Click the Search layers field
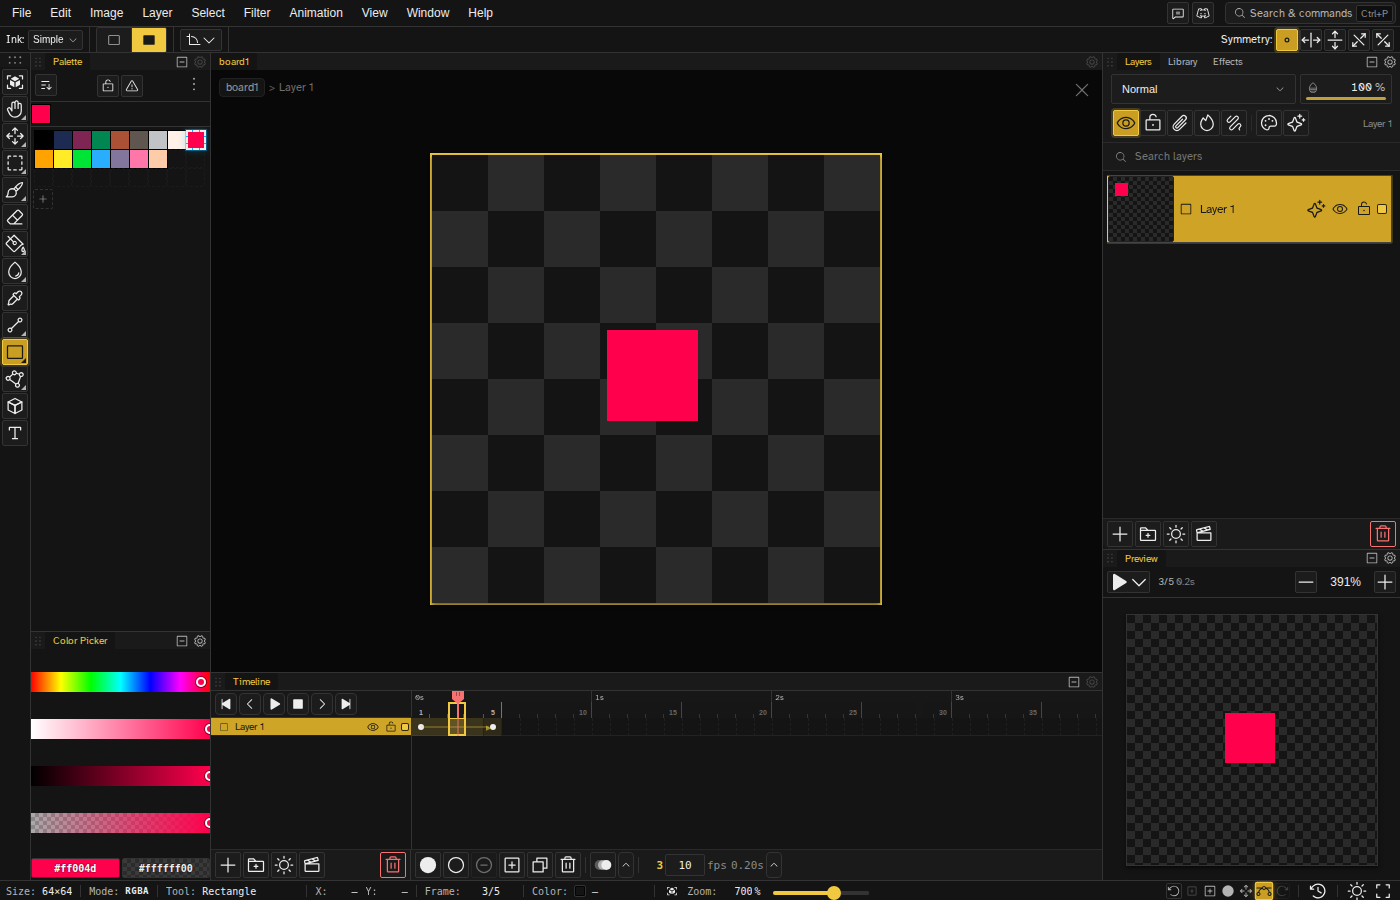Image resolution: width=1400 pixels, height=900 pixels. (1252, 157)
